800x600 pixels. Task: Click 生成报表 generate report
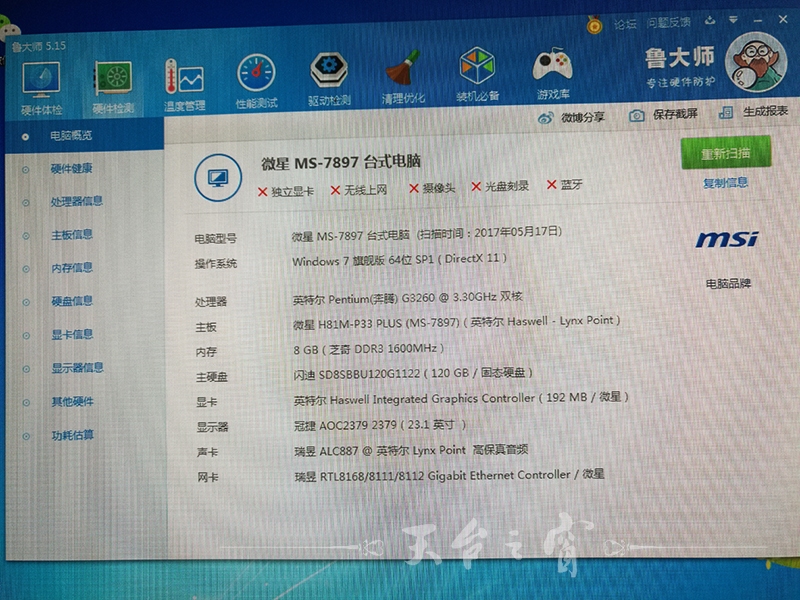(754, 111)
